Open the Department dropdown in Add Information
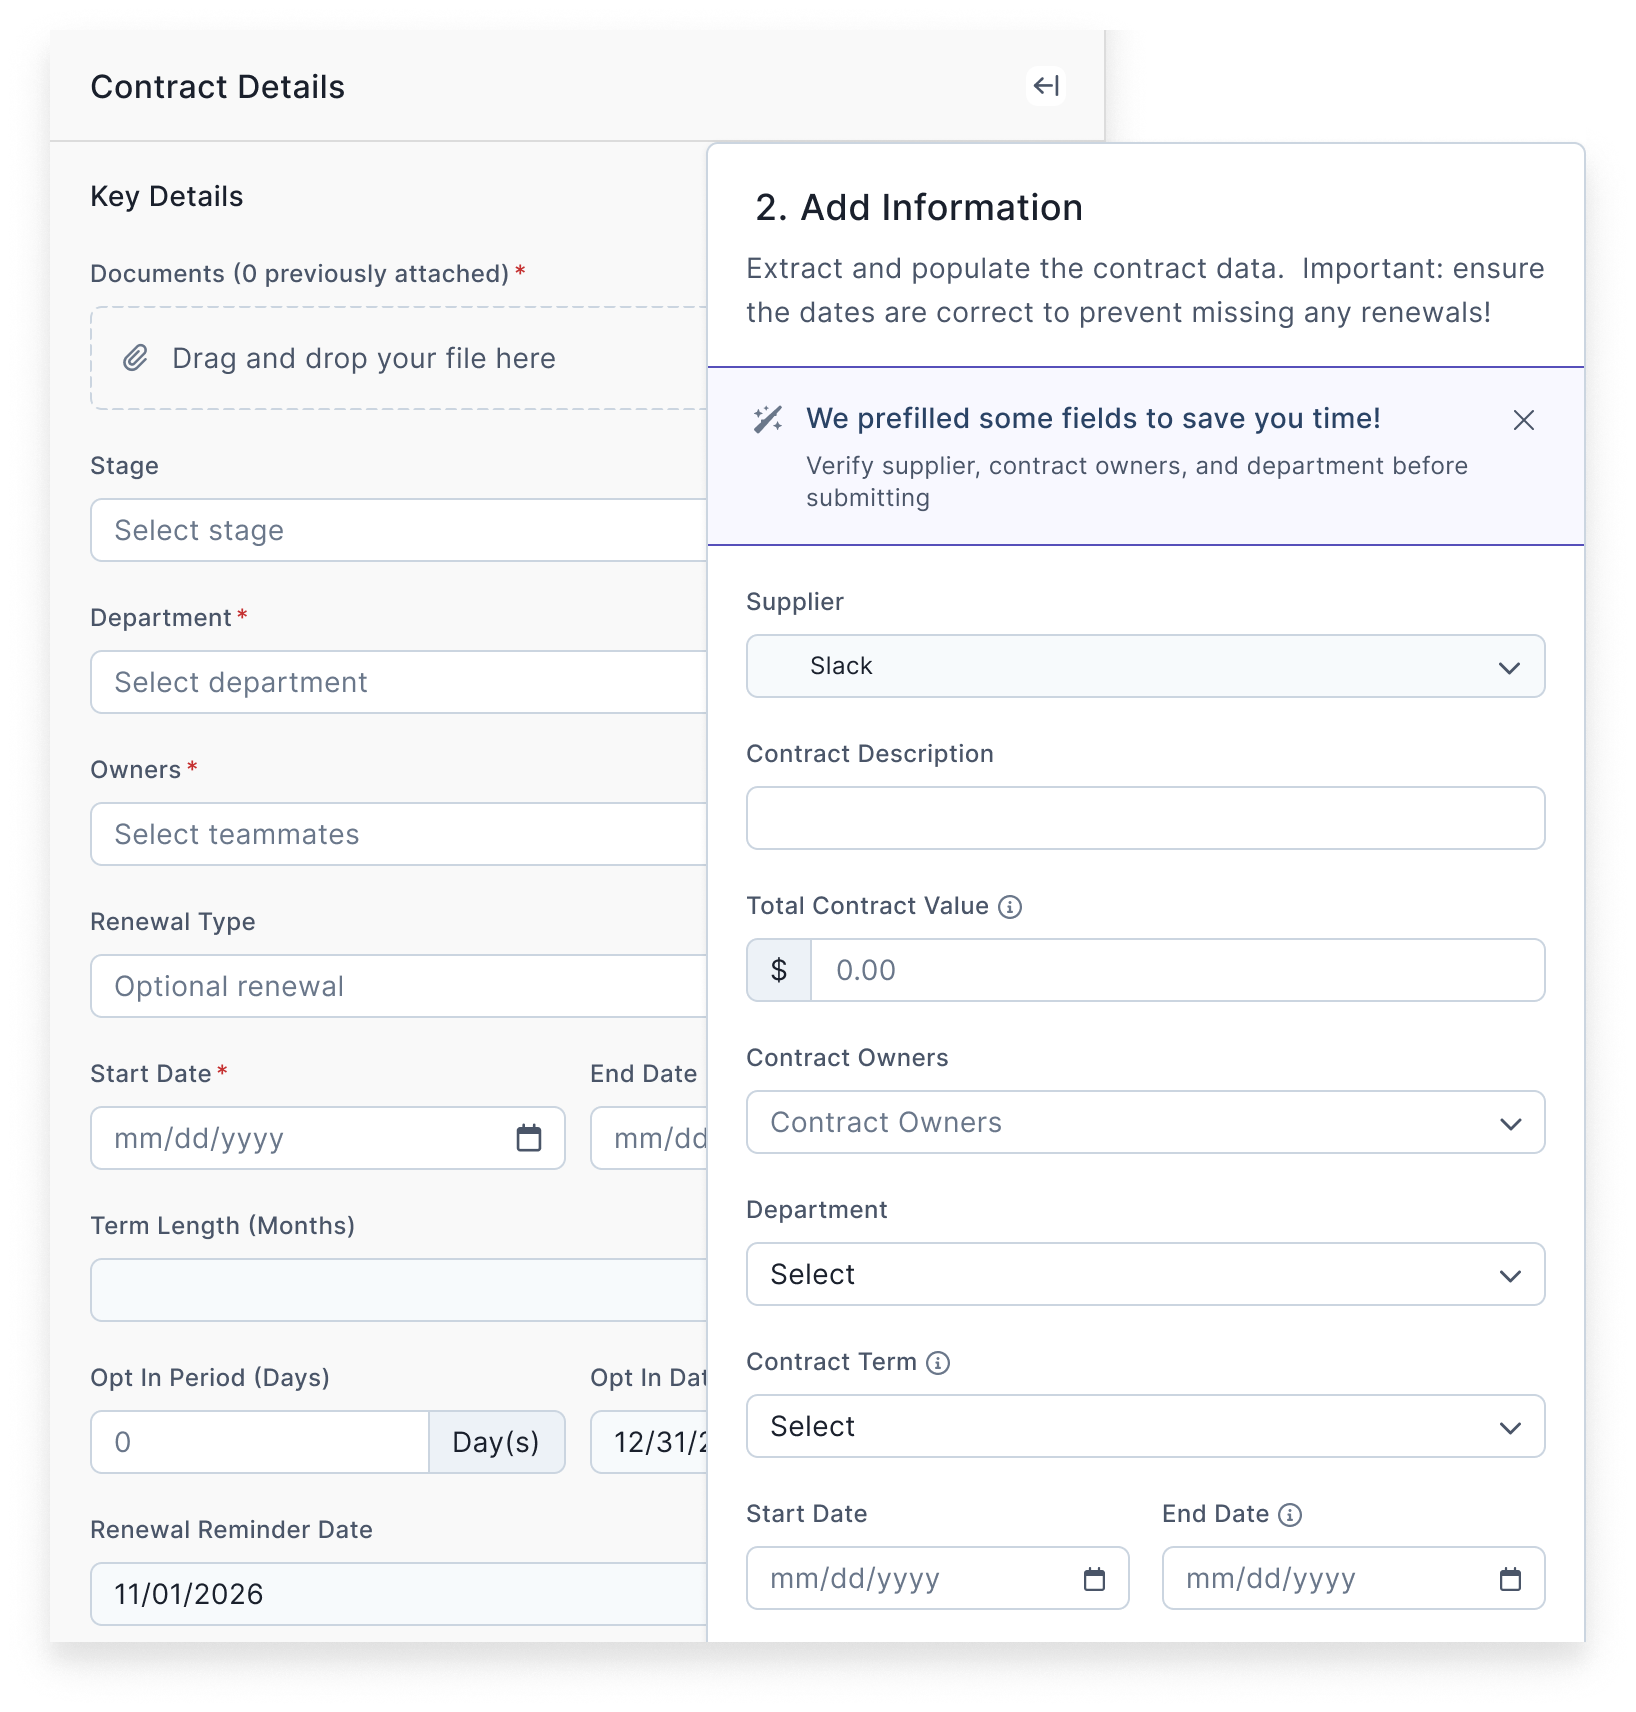 (1144, 1274)
